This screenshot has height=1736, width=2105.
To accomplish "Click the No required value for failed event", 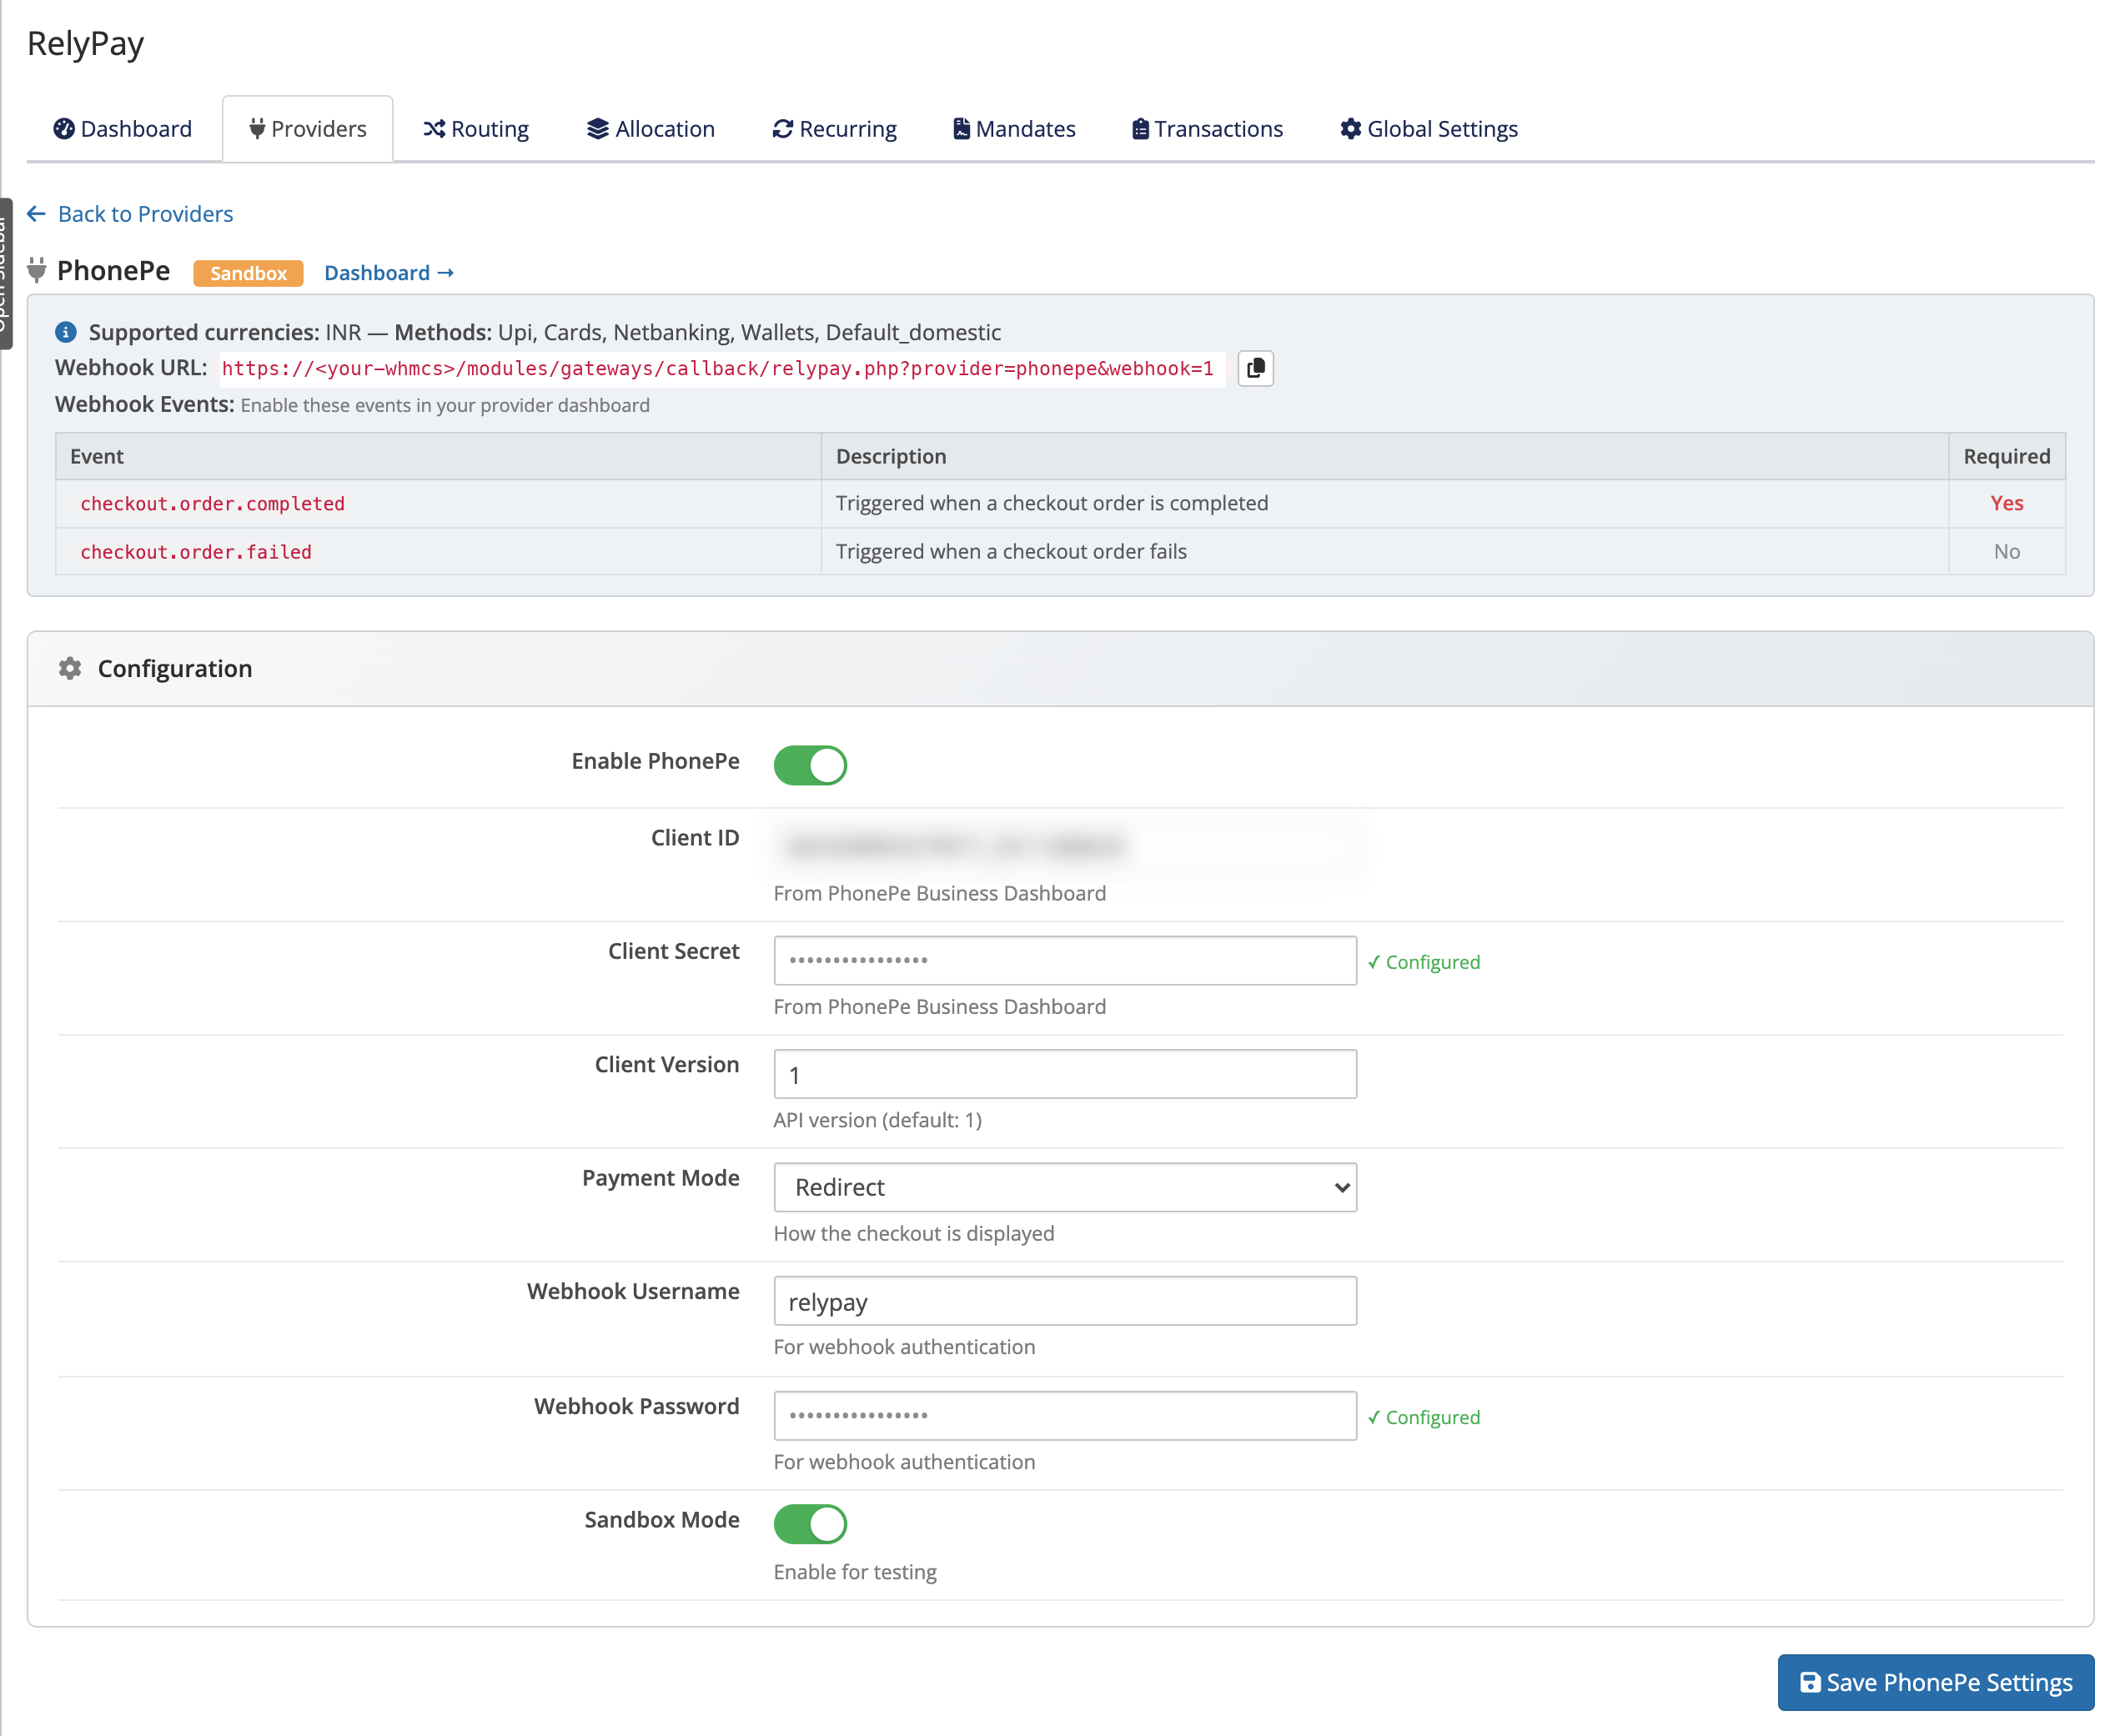I will pos(2006,551).
